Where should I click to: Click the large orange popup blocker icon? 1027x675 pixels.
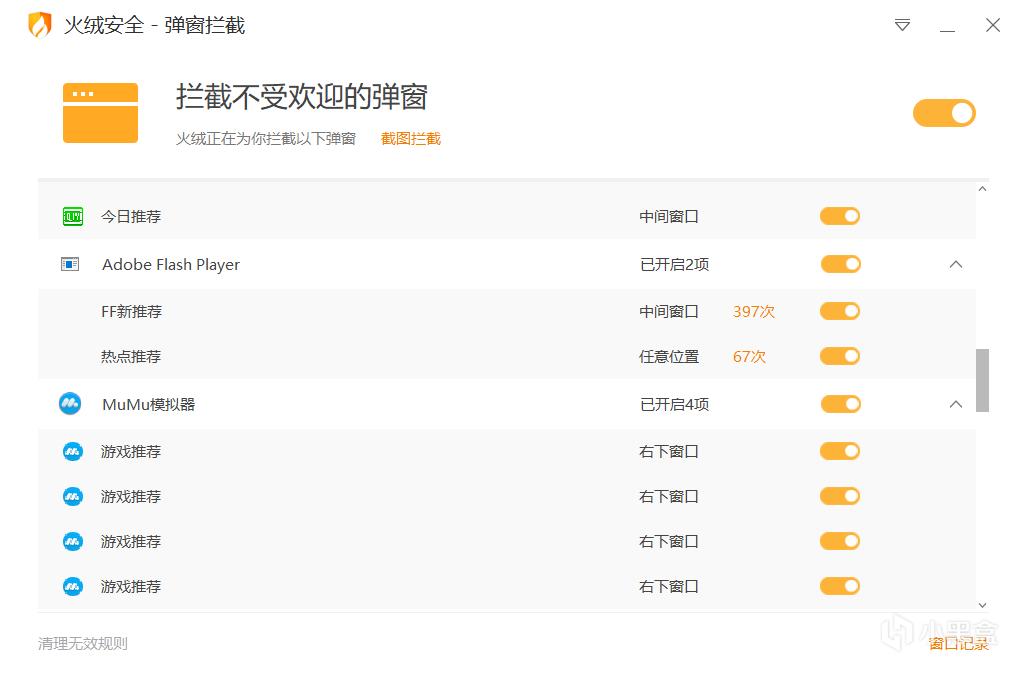100,112
